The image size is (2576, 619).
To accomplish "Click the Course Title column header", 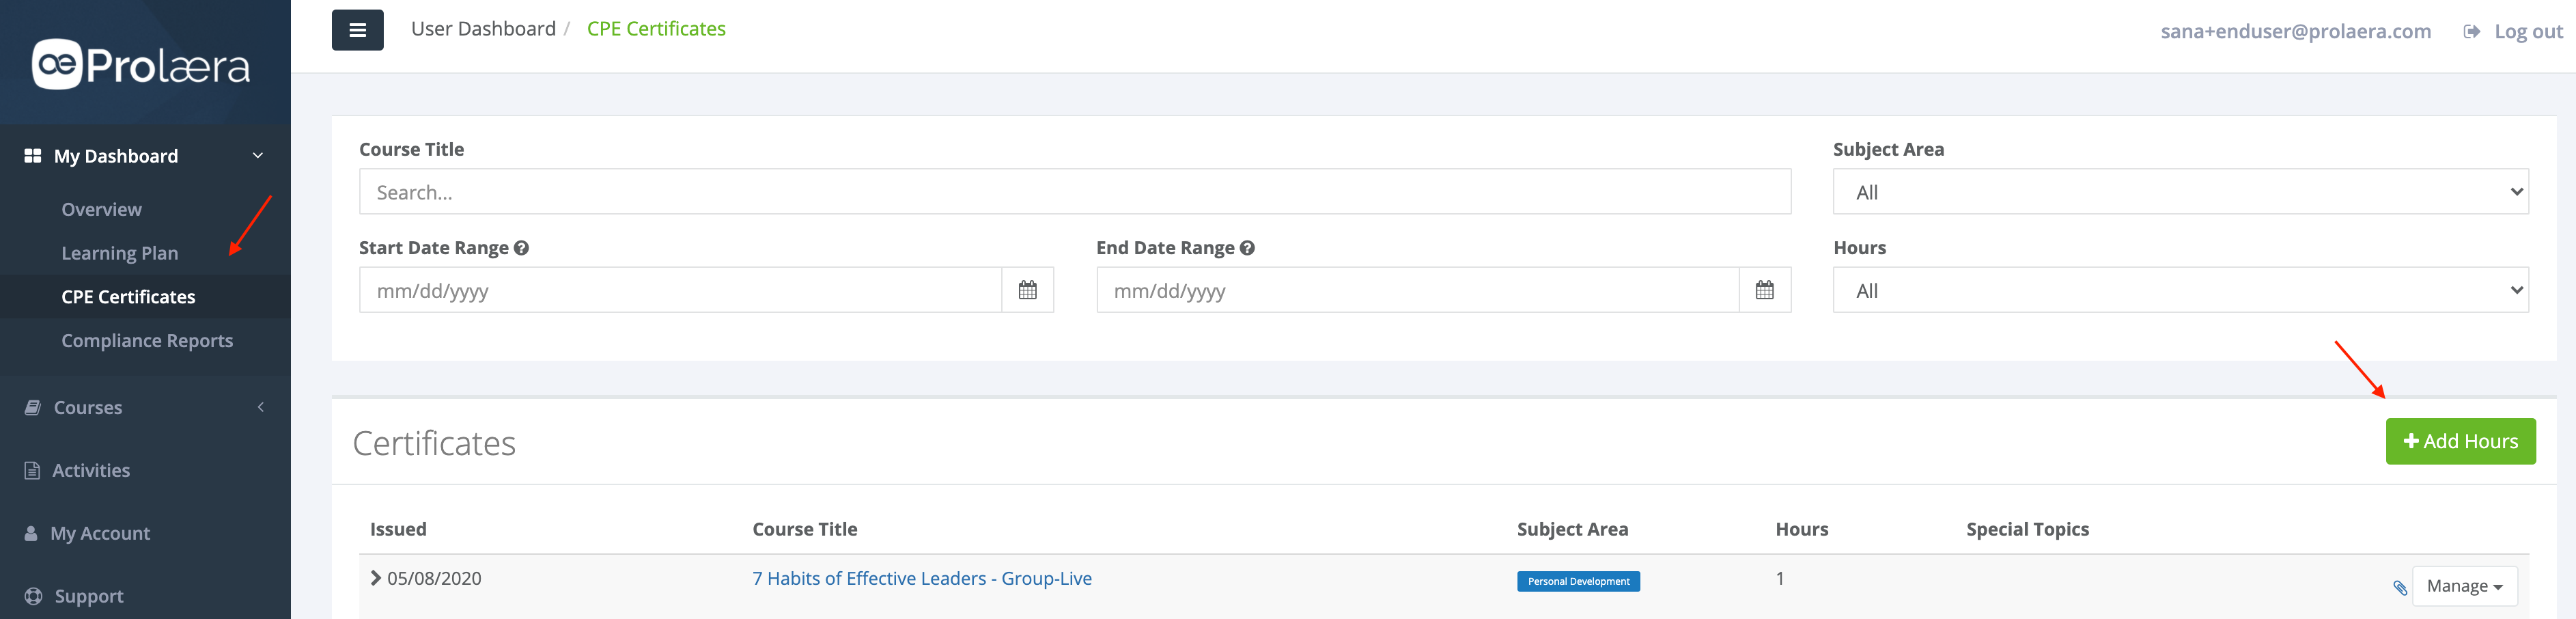I will (804, 529).
